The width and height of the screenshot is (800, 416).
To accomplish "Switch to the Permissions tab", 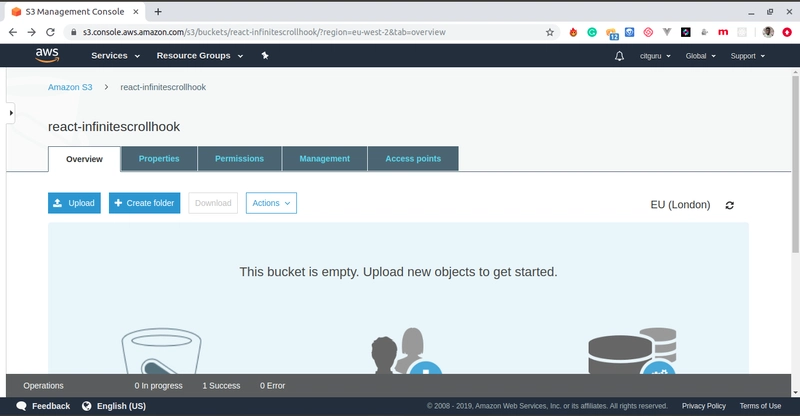I will point(239,159).
